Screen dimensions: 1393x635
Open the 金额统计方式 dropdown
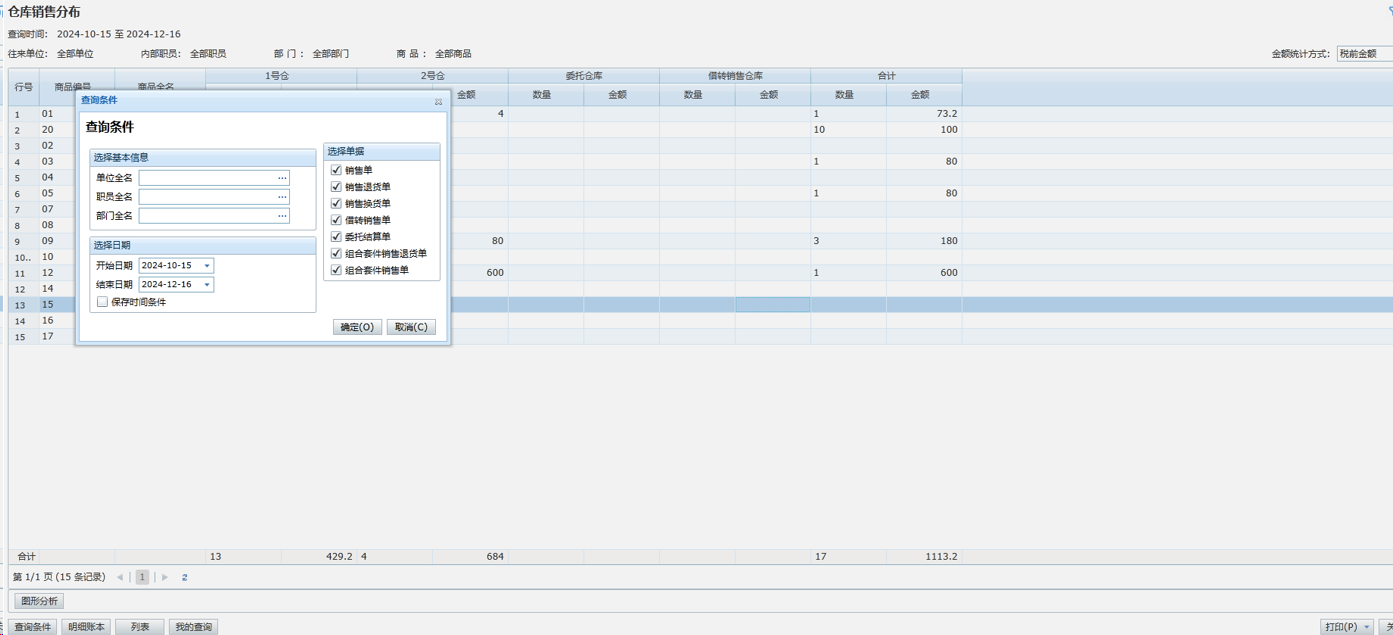point(1364,54)
